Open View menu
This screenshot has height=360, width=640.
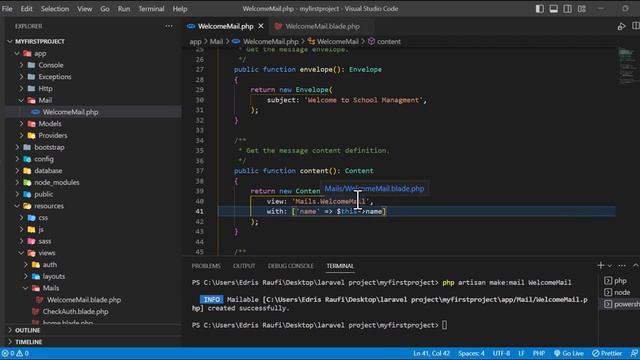point(84,9)
